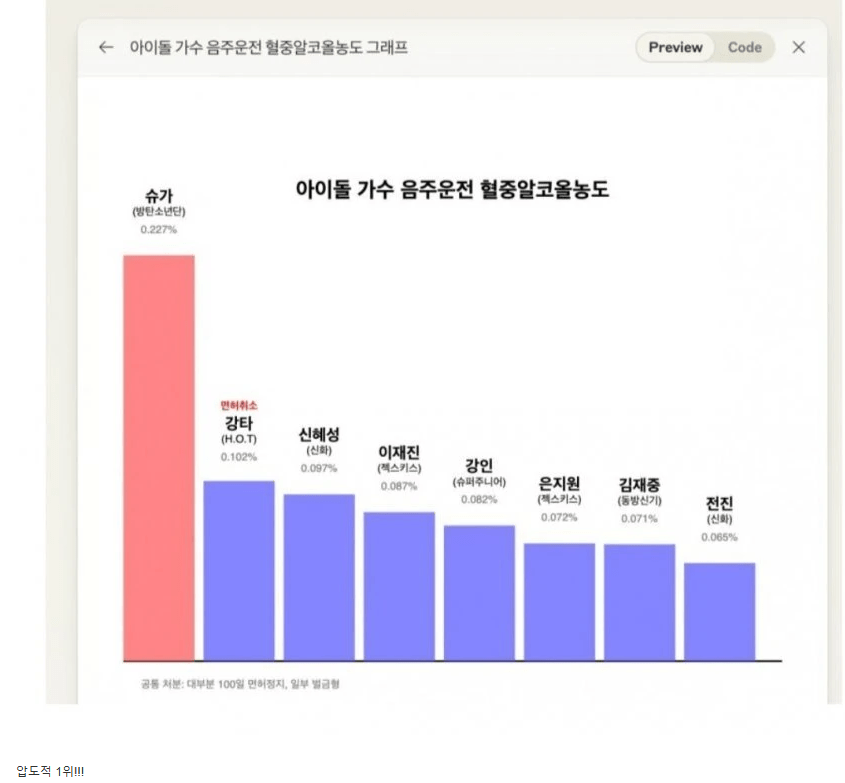845x783 pixels.
Task: Select the 0.227% value label
Action: (159, 230)
